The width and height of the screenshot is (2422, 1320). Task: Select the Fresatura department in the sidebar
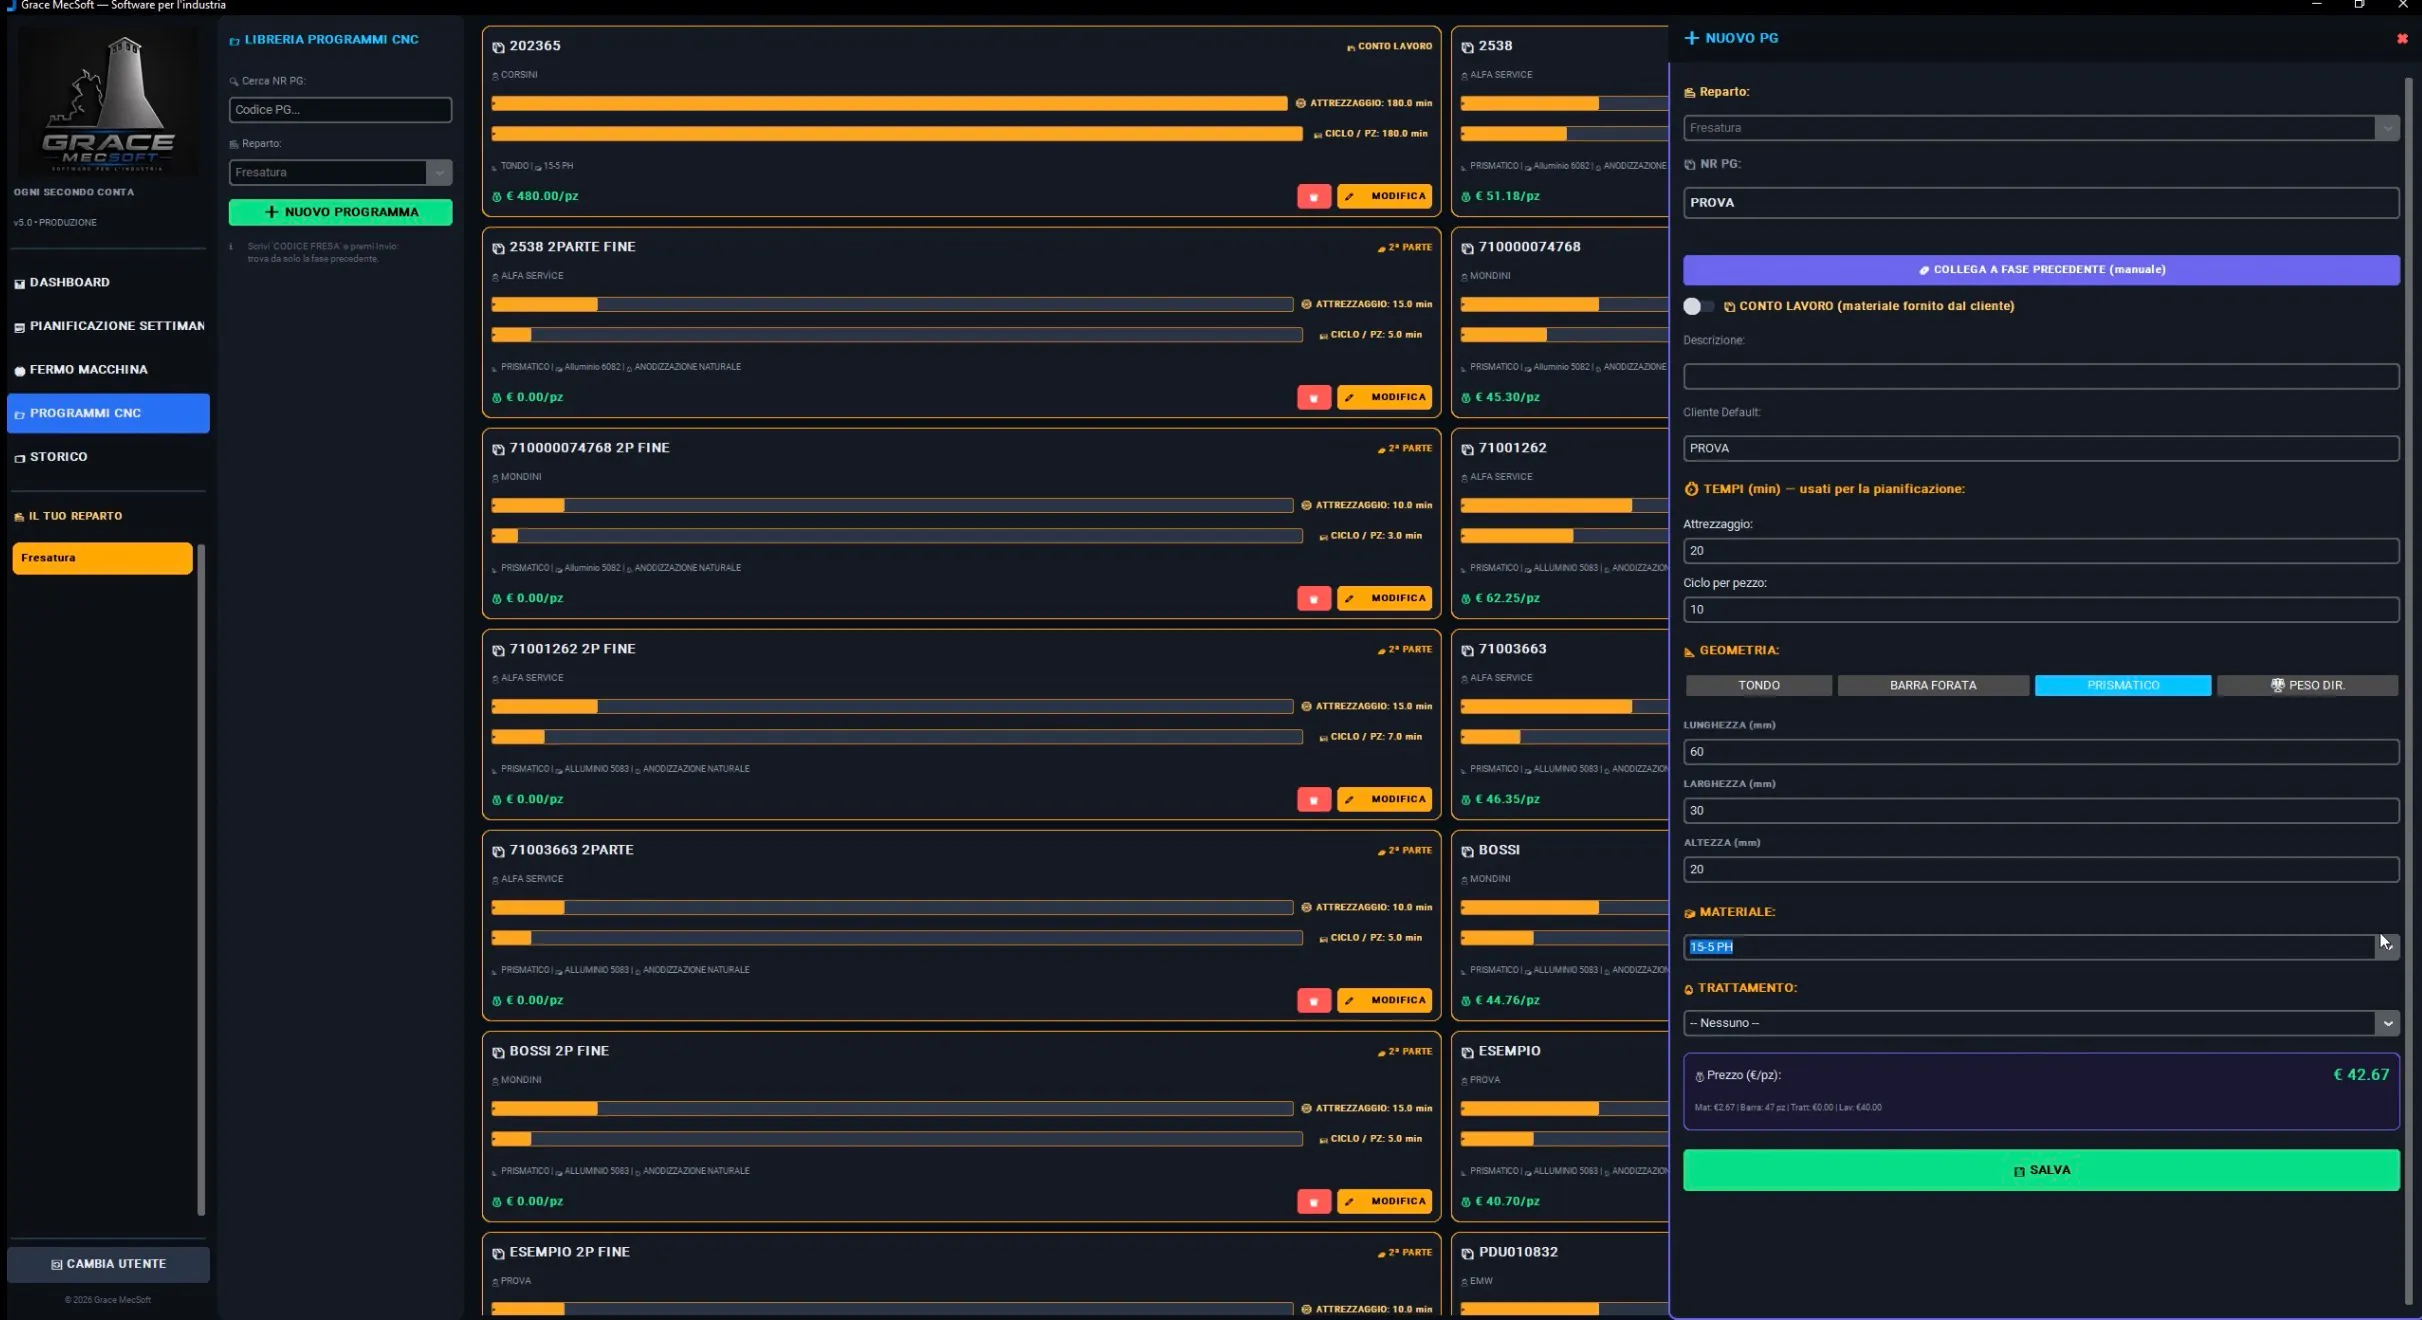tap(102, 558)
